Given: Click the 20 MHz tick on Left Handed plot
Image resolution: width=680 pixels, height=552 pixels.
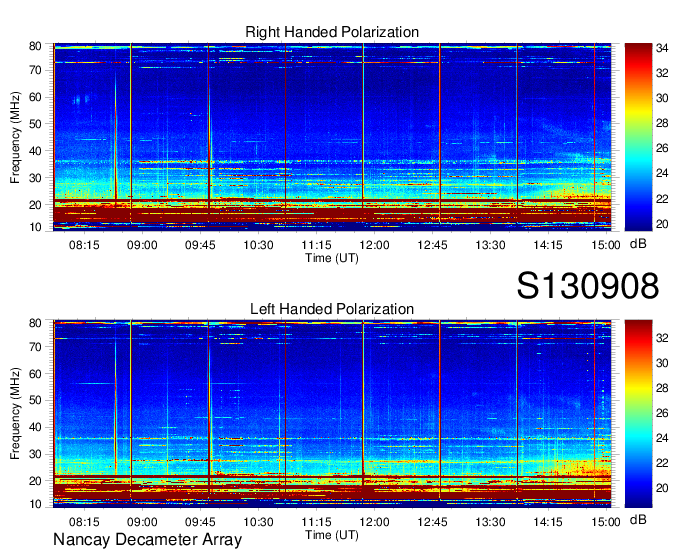Looking at the screenshot, I should [x=35, y=481].
